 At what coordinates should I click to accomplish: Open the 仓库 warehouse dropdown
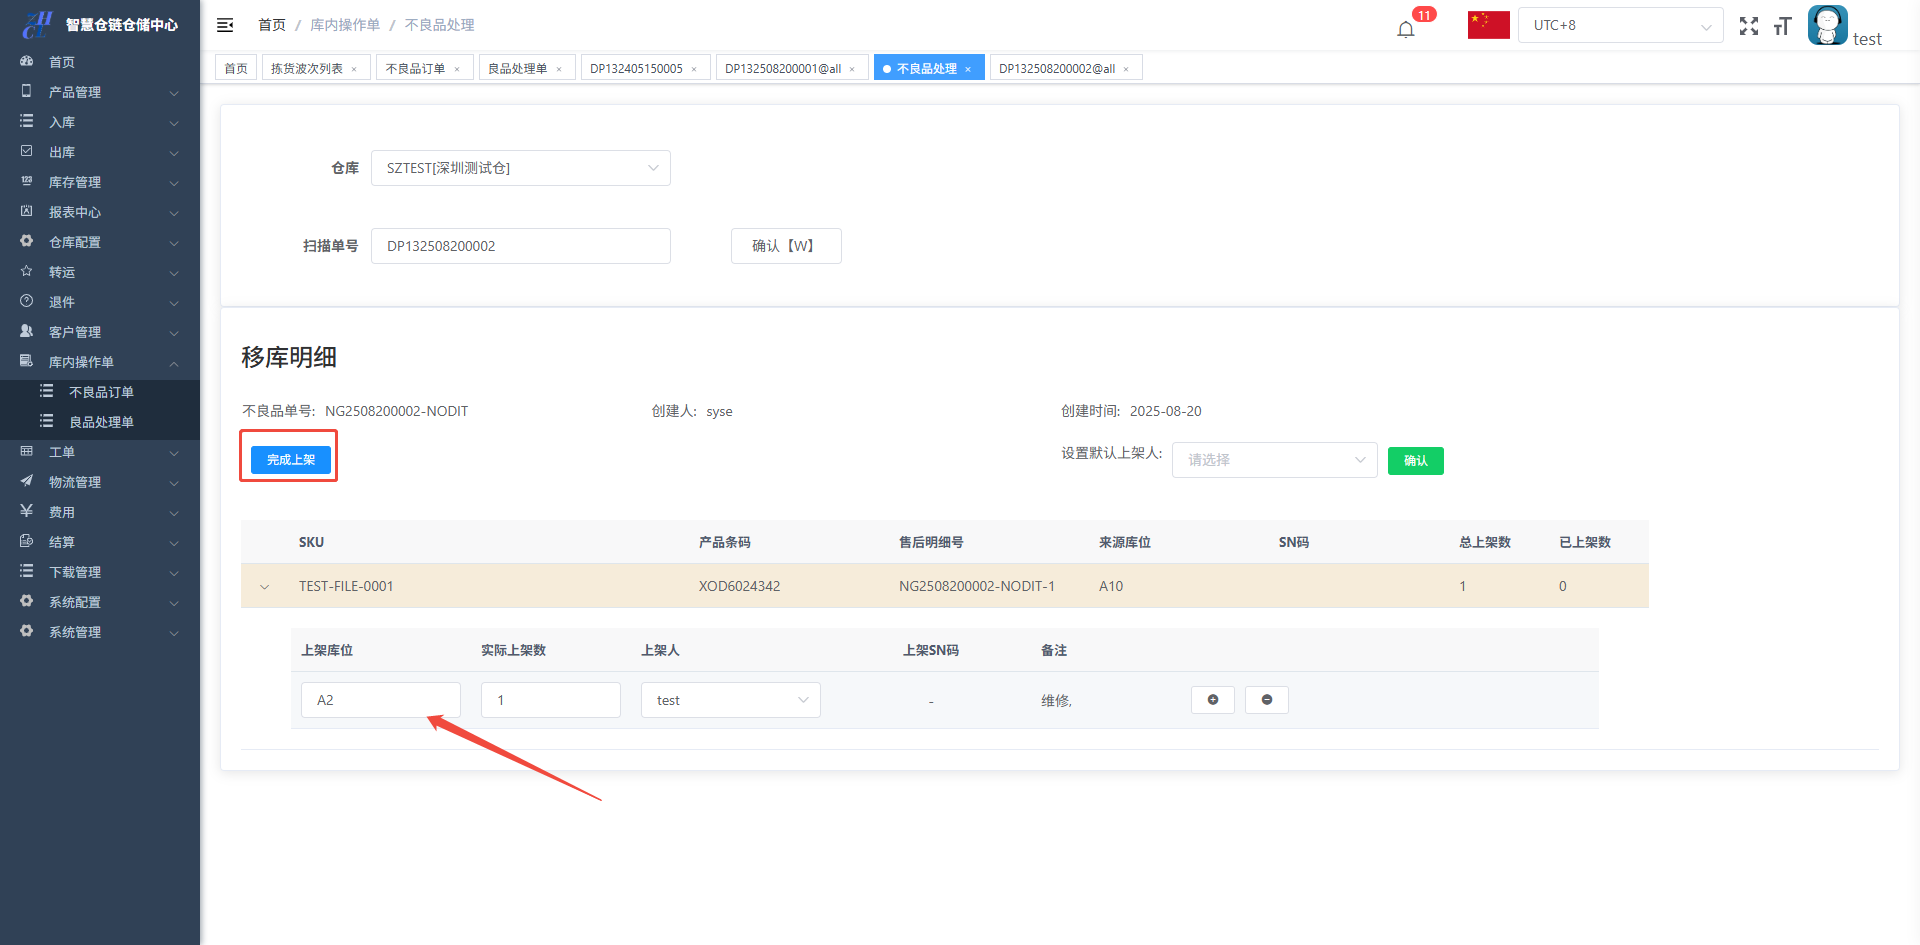click(x=520, y=168)
